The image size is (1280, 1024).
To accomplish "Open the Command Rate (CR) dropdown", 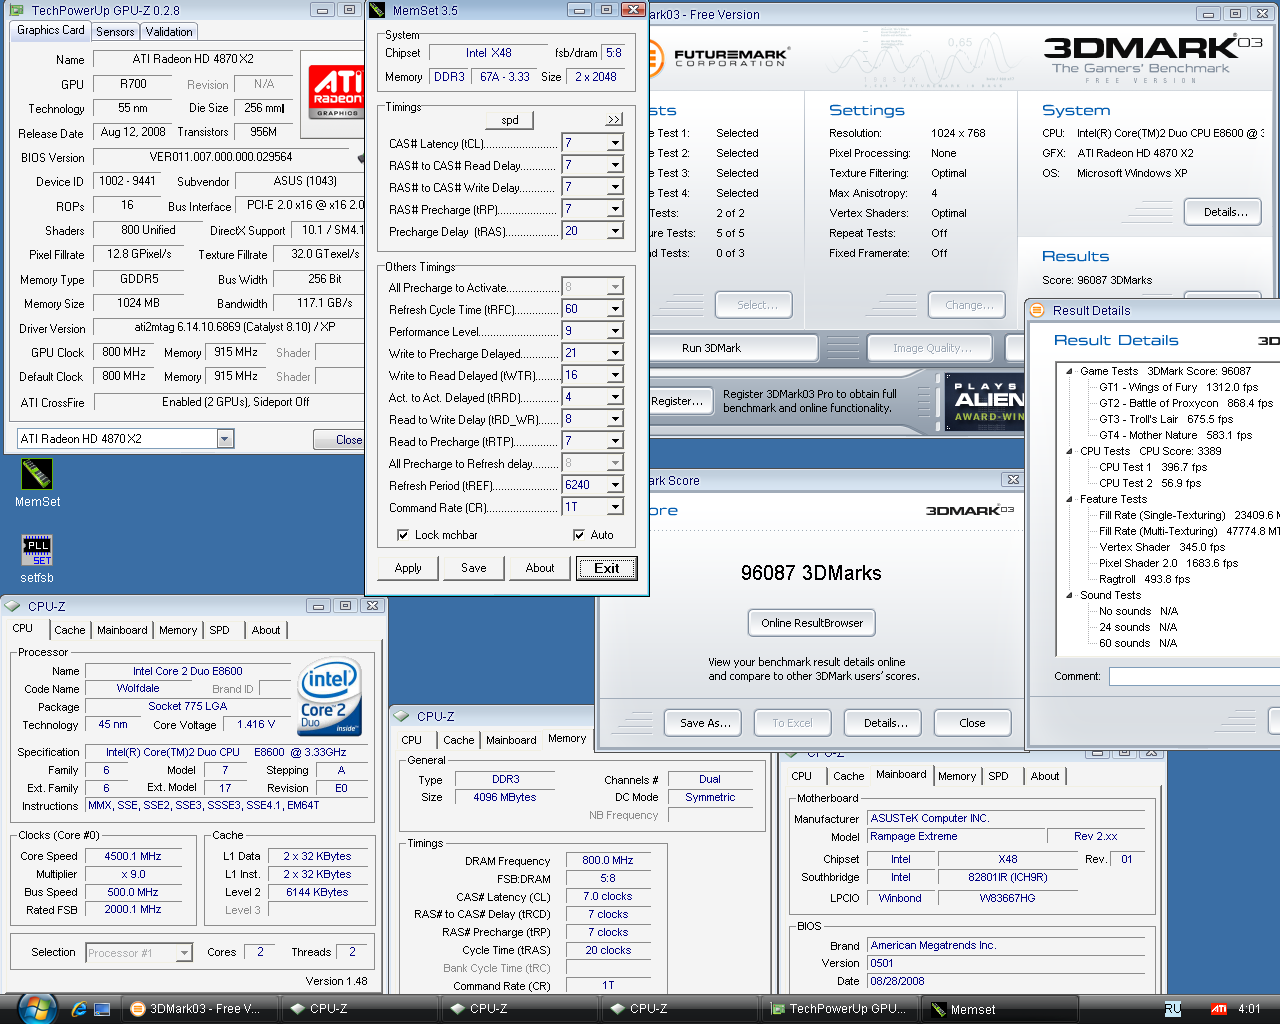I will [615, 507].
